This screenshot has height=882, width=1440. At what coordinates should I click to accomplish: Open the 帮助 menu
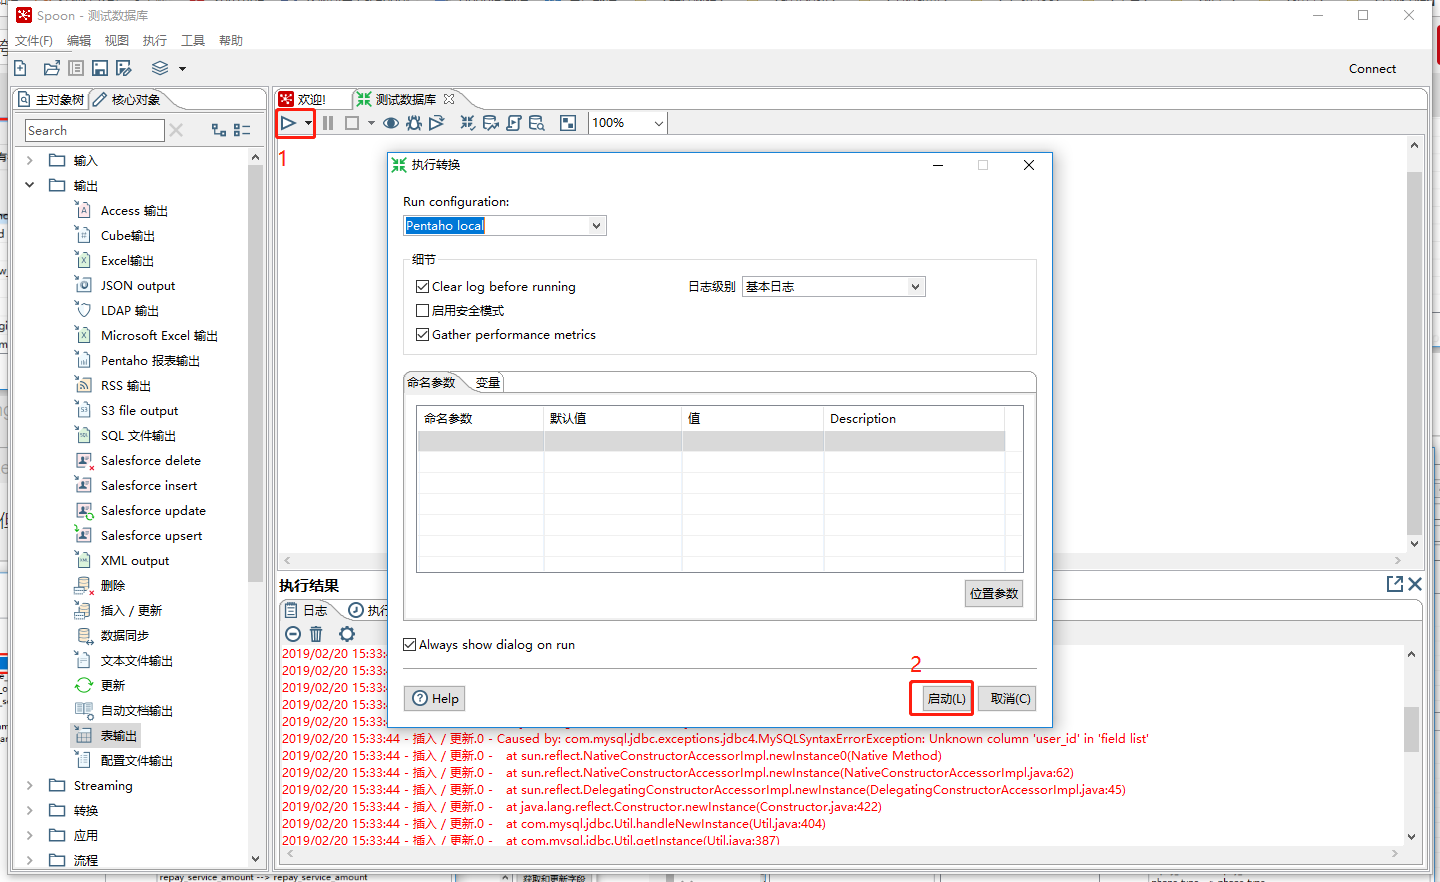pyautogui.click(x=231, y=40)
